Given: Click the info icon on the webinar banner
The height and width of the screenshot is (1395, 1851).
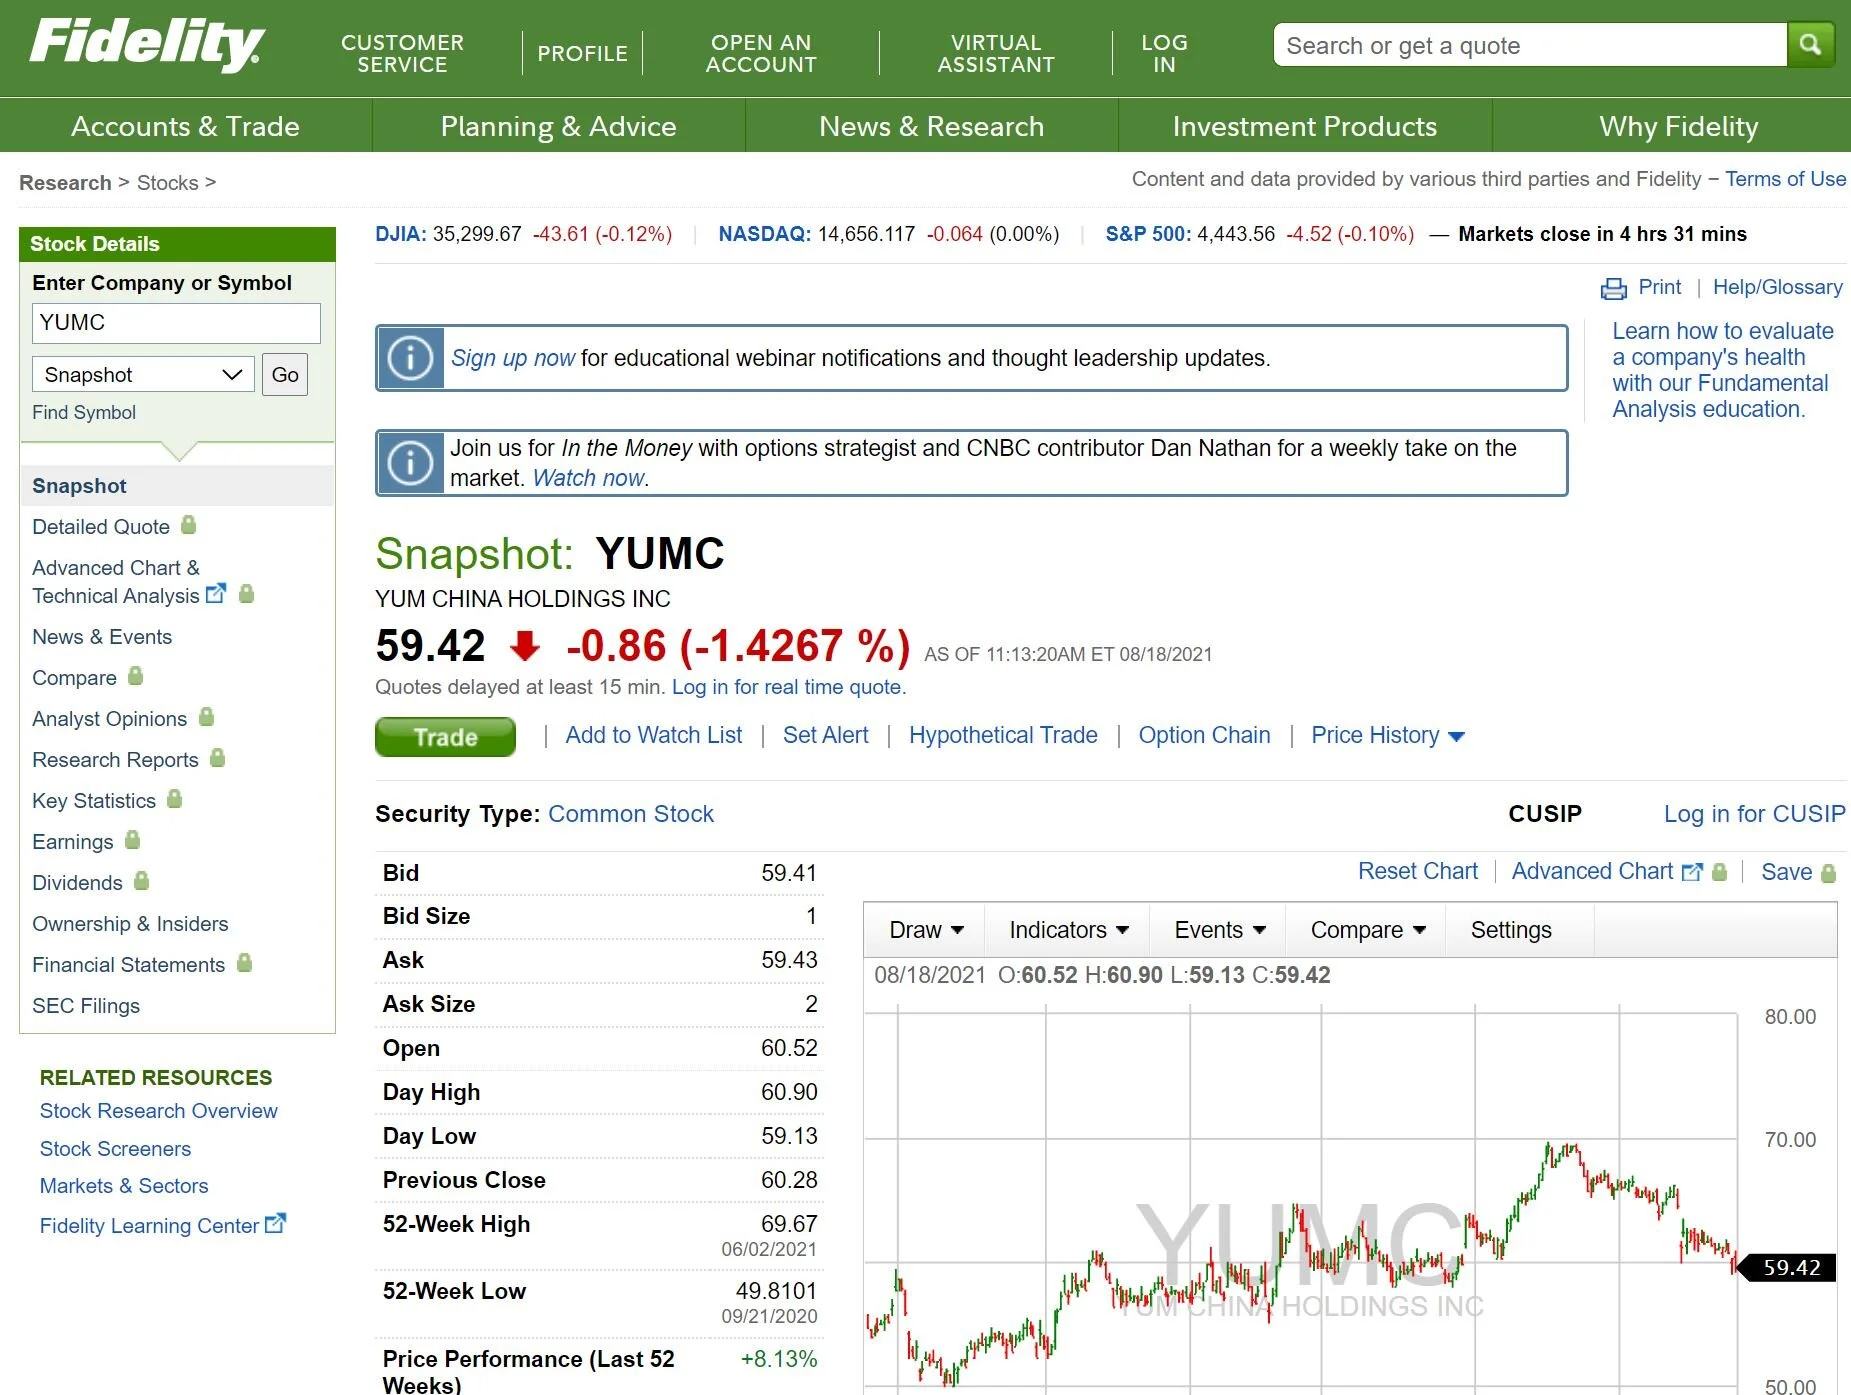Looking at the screenshot, I should point(410,358).
